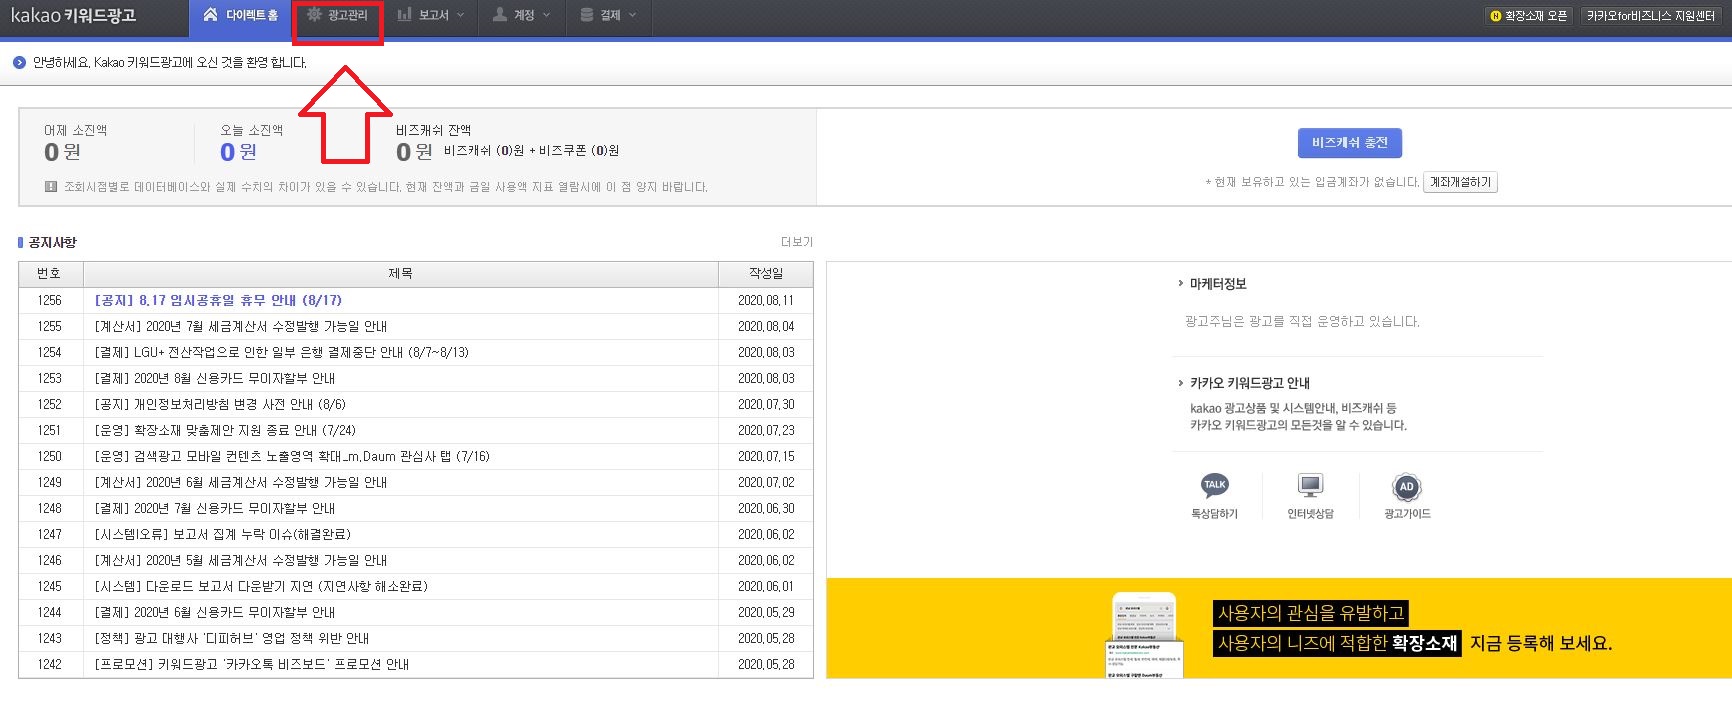Viewport: 1732px width, 720px height.
Task: Open notice 2020년 7월 세금계산서 수정발행 가능일 안내
Action: [241, 326]
